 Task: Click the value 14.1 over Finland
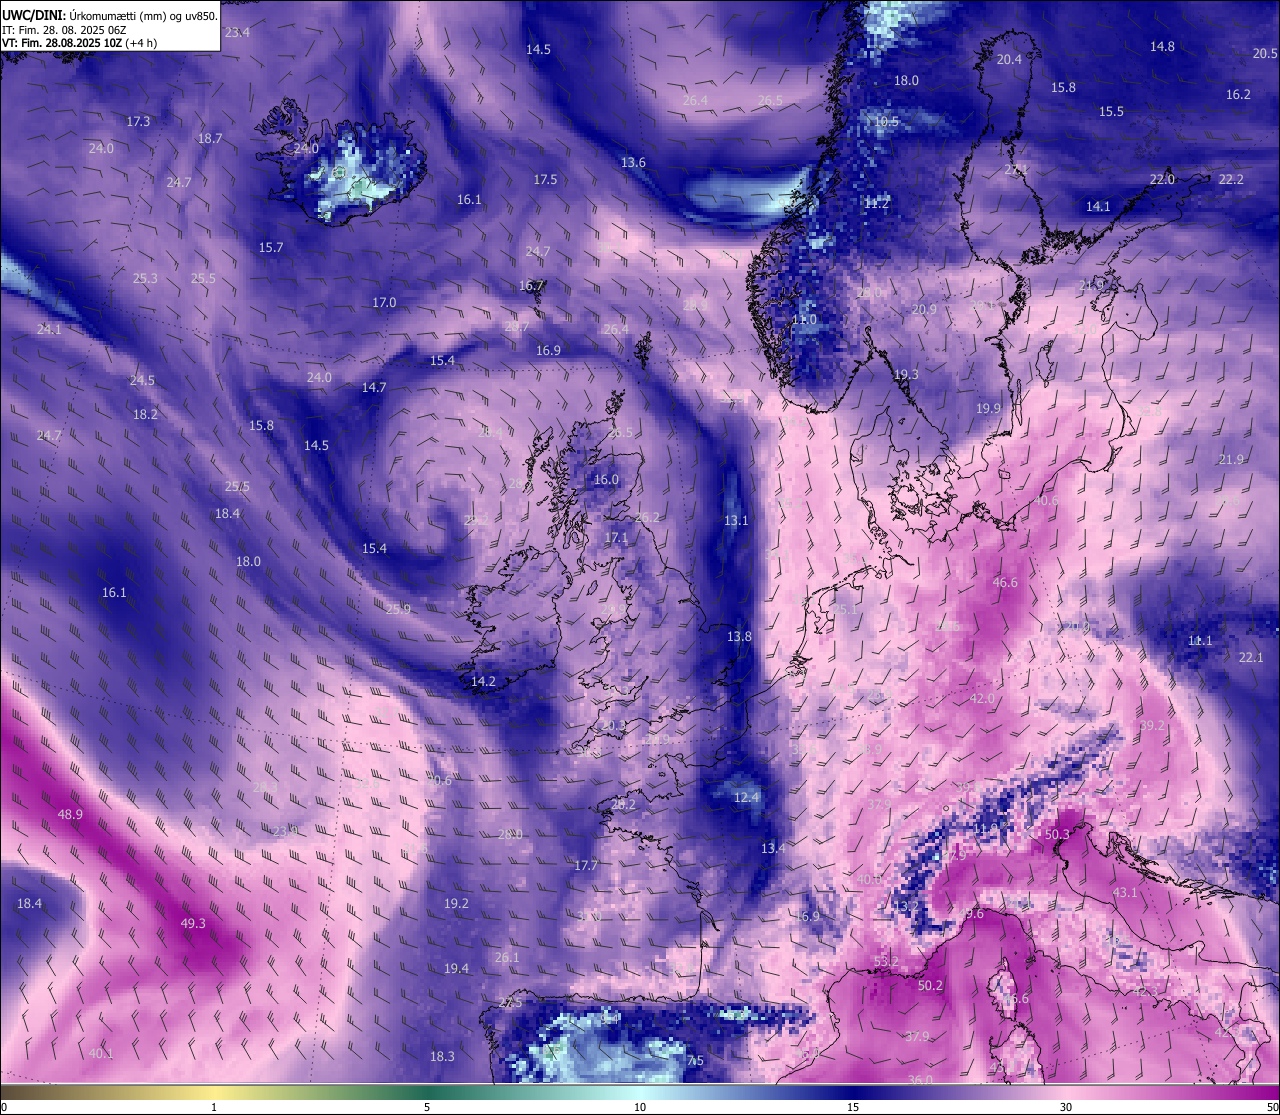[x=1098, y=206]
